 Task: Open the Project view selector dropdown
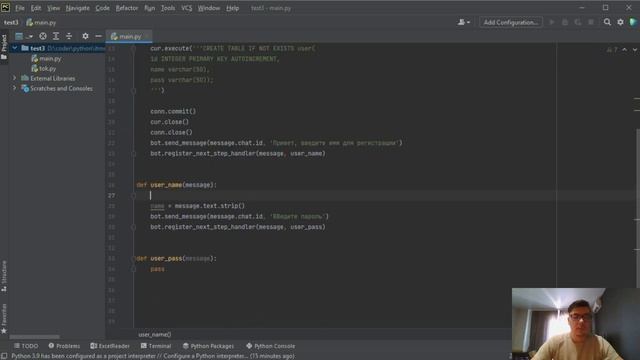(24, 36)
